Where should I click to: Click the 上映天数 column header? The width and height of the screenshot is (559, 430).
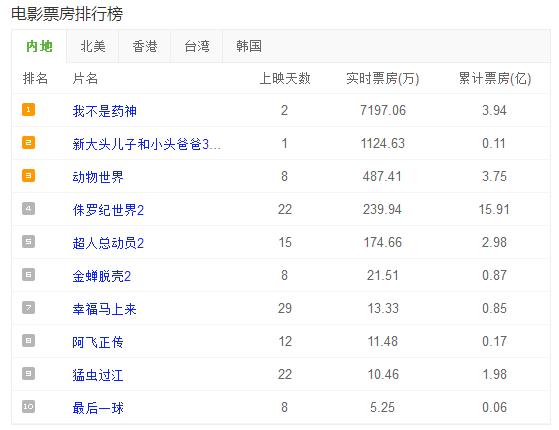(285, 78)
